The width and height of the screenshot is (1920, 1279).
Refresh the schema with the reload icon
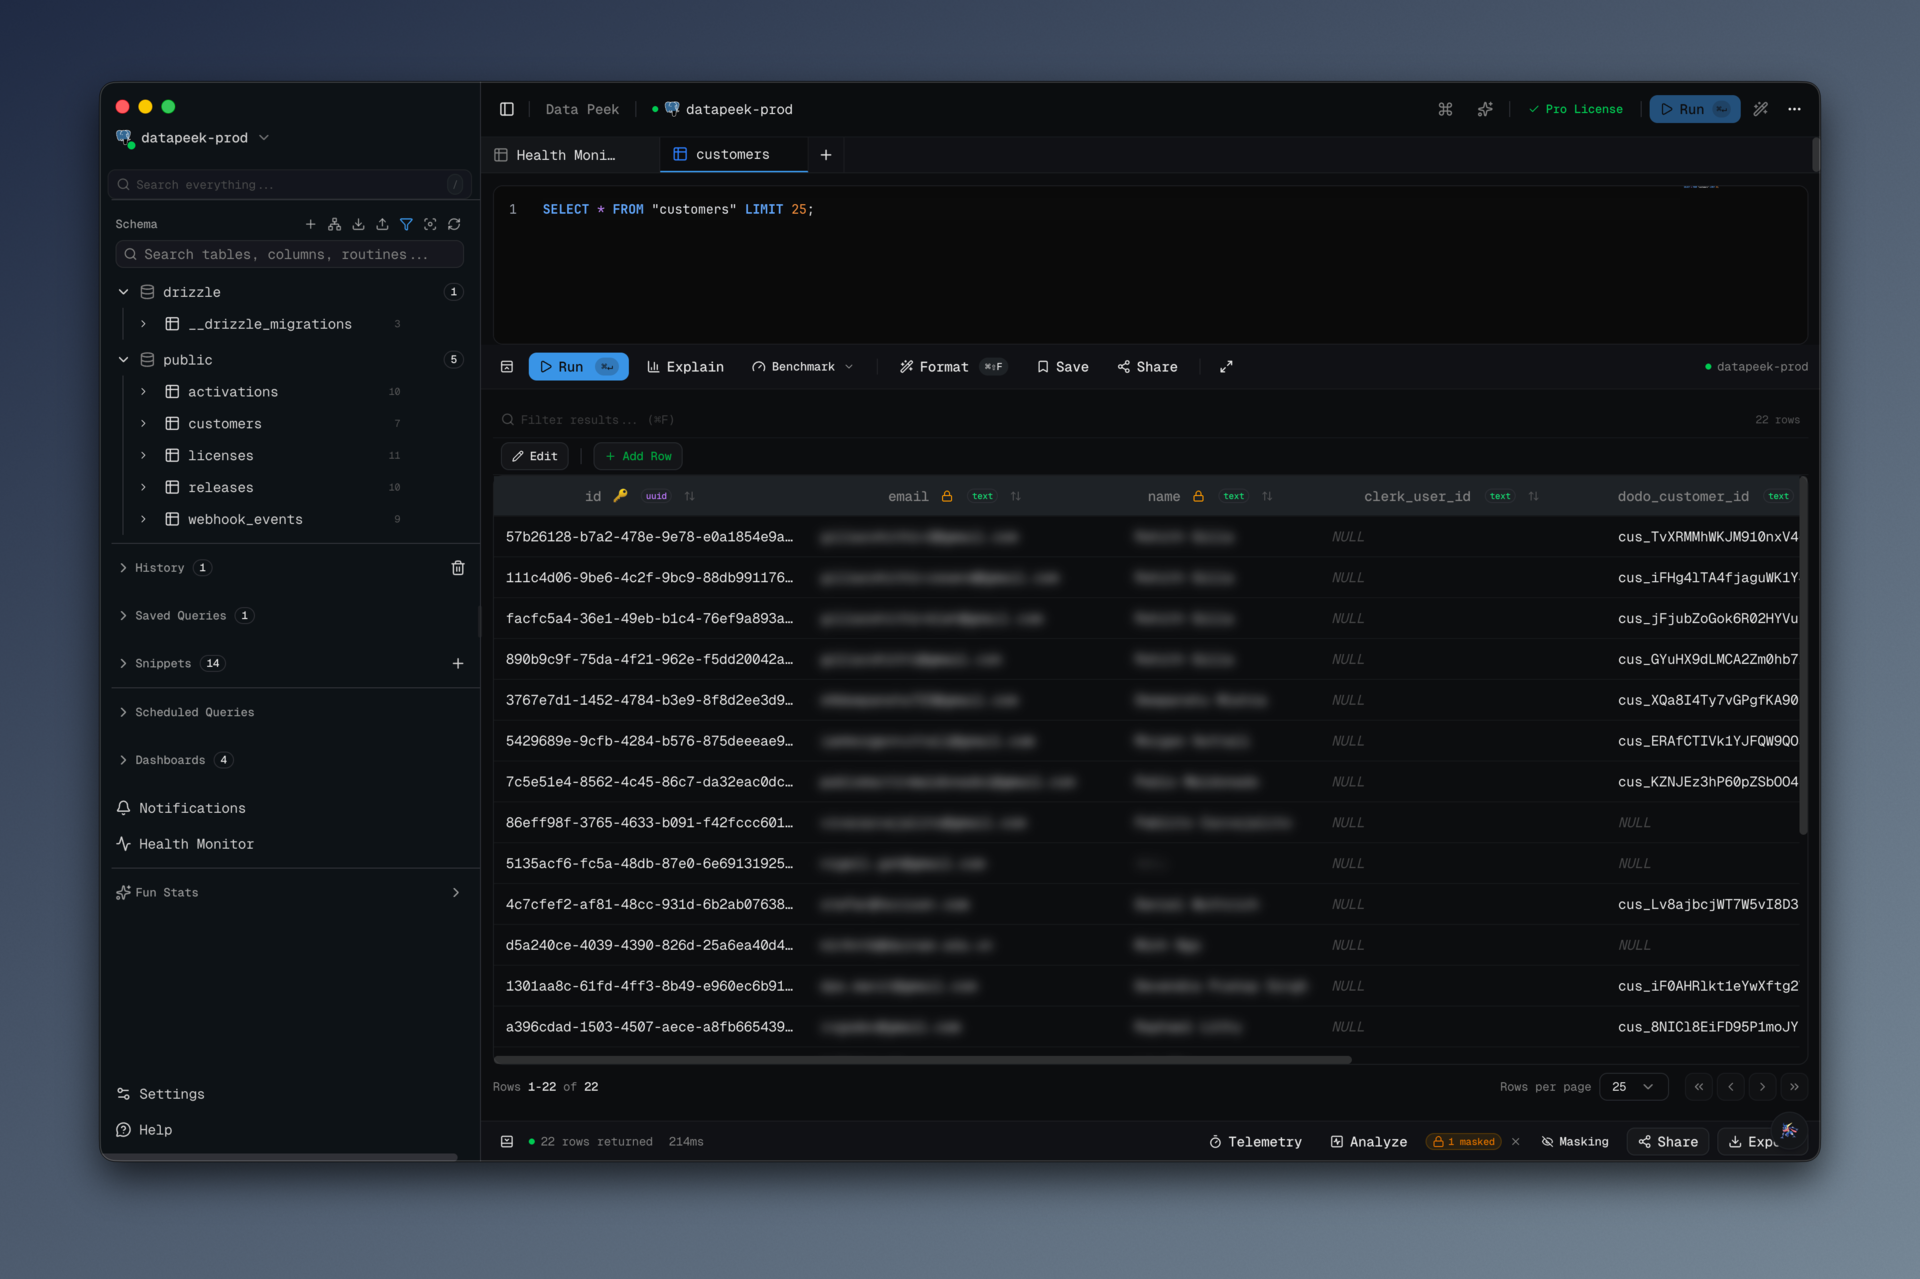[x=454, y=224]
